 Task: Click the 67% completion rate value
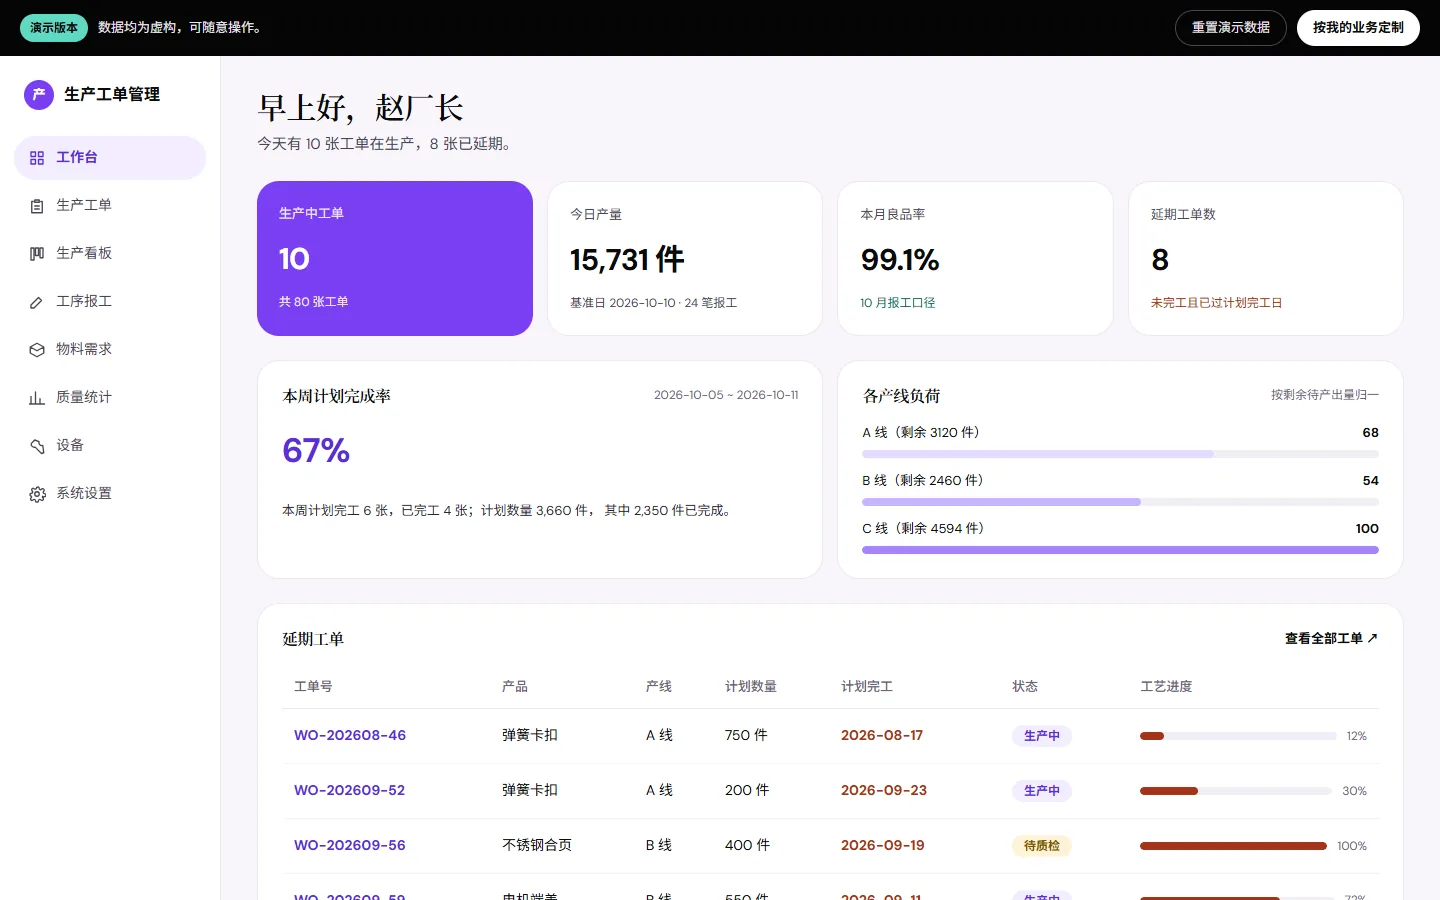(x=316, y=451)
